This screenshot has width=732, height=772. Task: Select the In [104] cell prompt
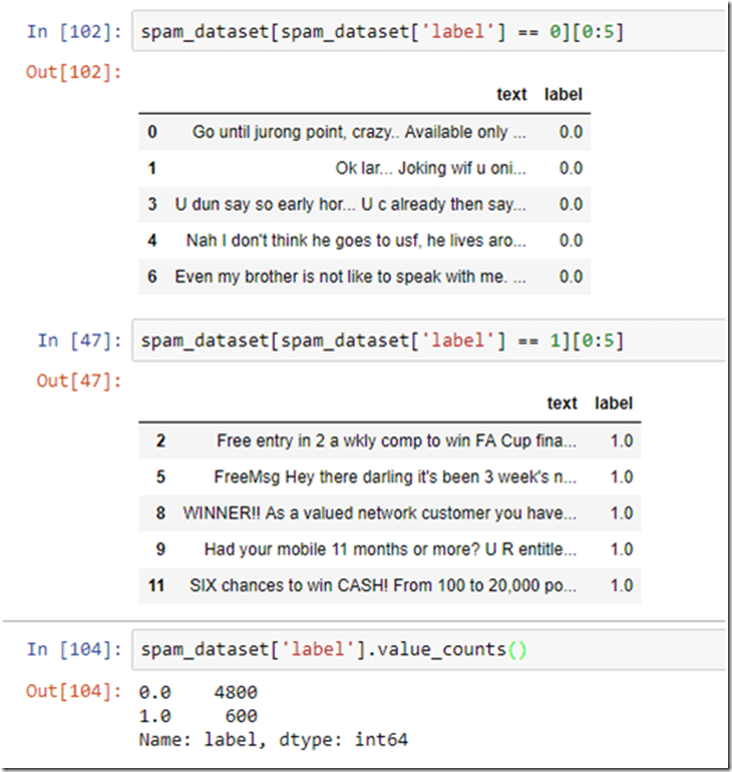pos(74,650)
